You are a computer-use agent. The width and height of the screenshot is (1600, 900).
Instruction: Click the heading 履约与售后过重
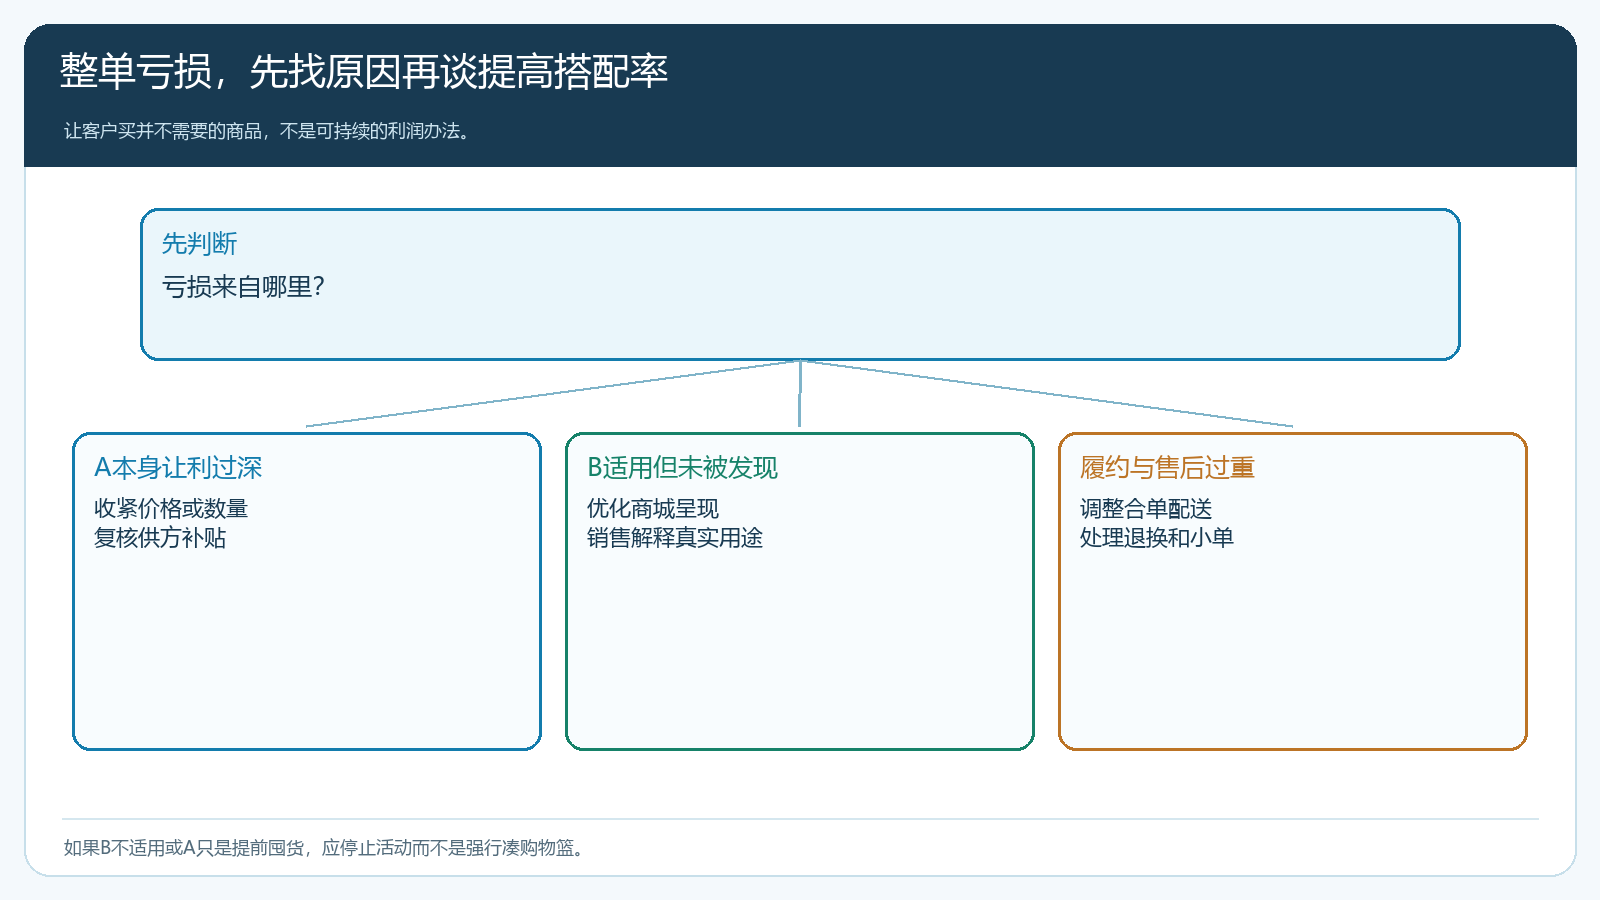tap(1167, 468)
